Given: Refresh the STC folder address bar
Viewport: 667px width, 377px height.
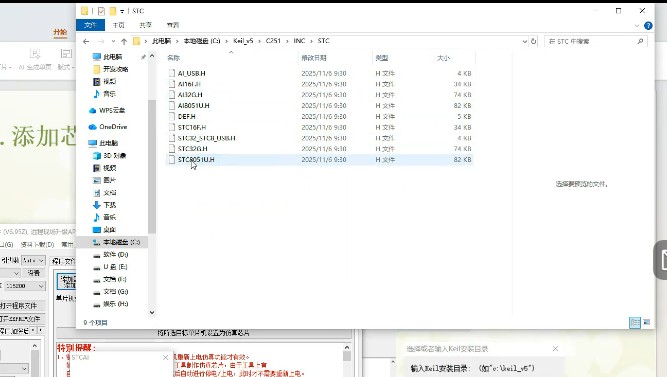Looking at the screenshot, I should (x=533, y=41).
